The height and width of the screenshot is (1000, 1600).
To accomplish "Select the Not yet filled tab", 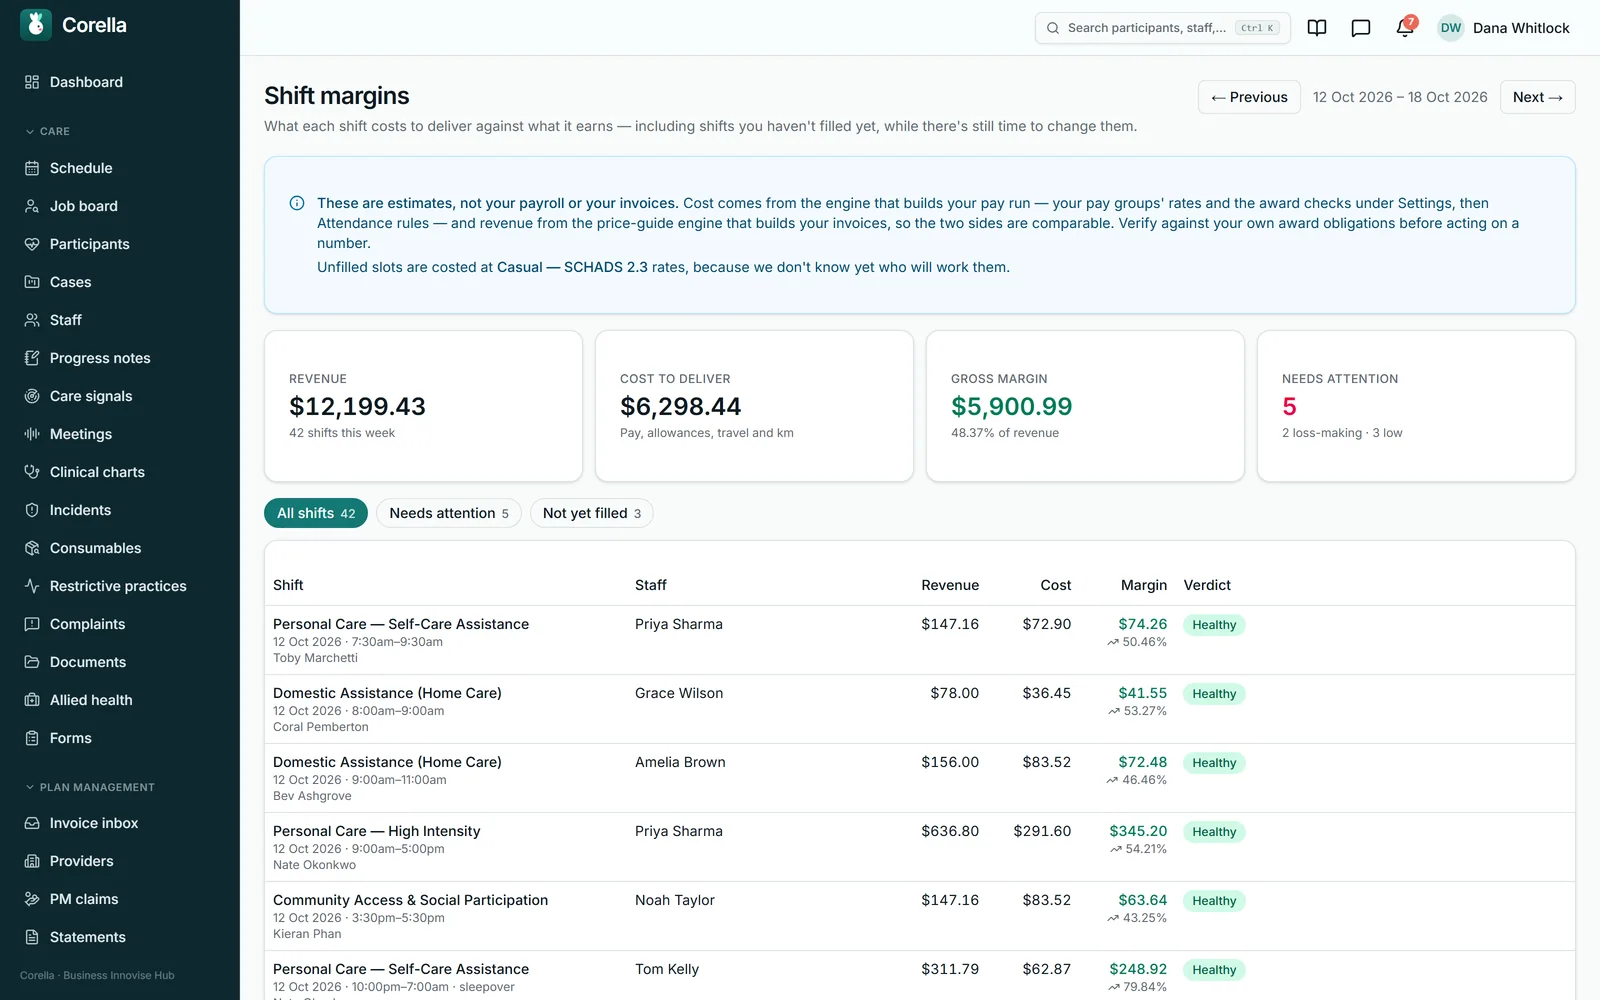I will tap(592, 513).
